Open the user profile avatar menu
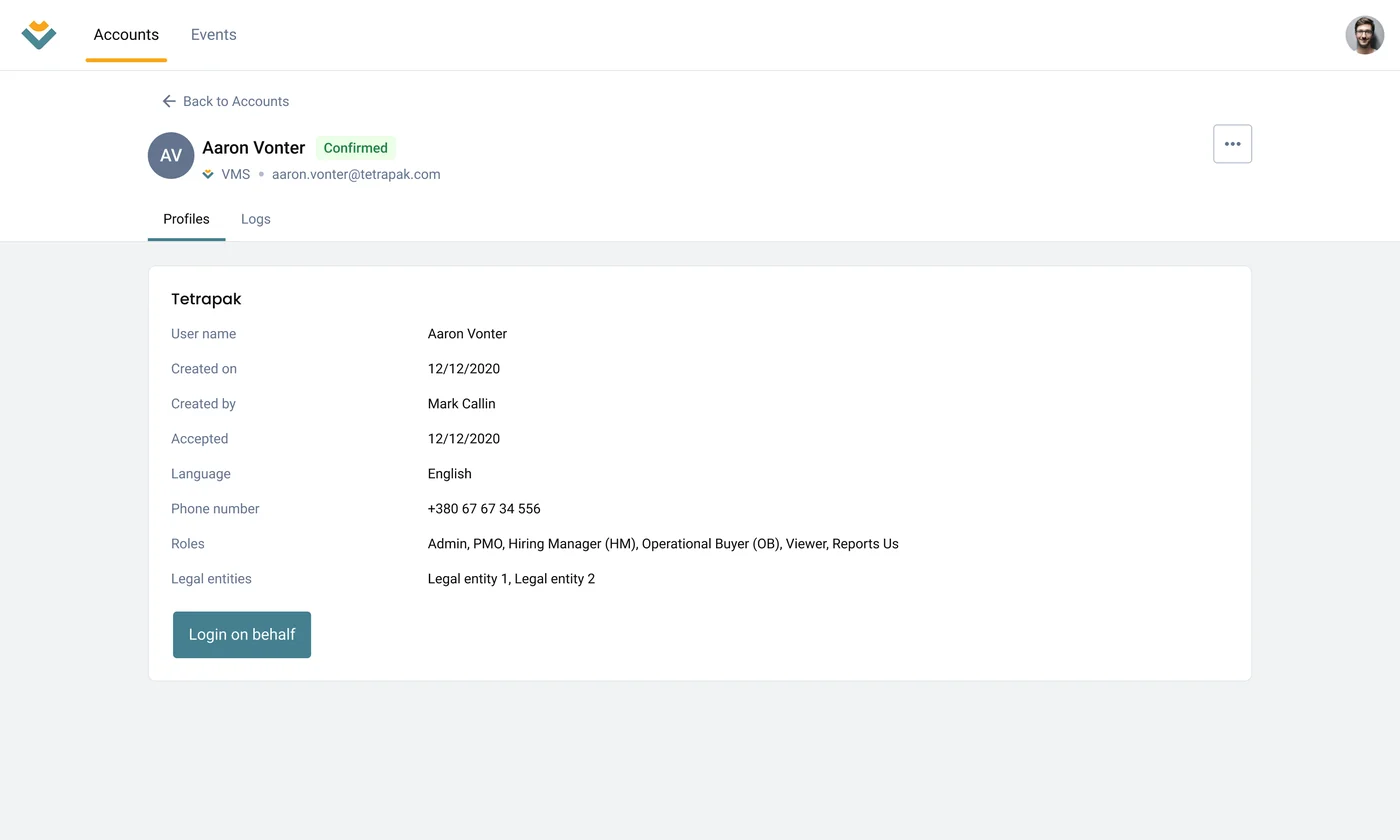The image size is (1400, 840). [x=1364, y=35]
